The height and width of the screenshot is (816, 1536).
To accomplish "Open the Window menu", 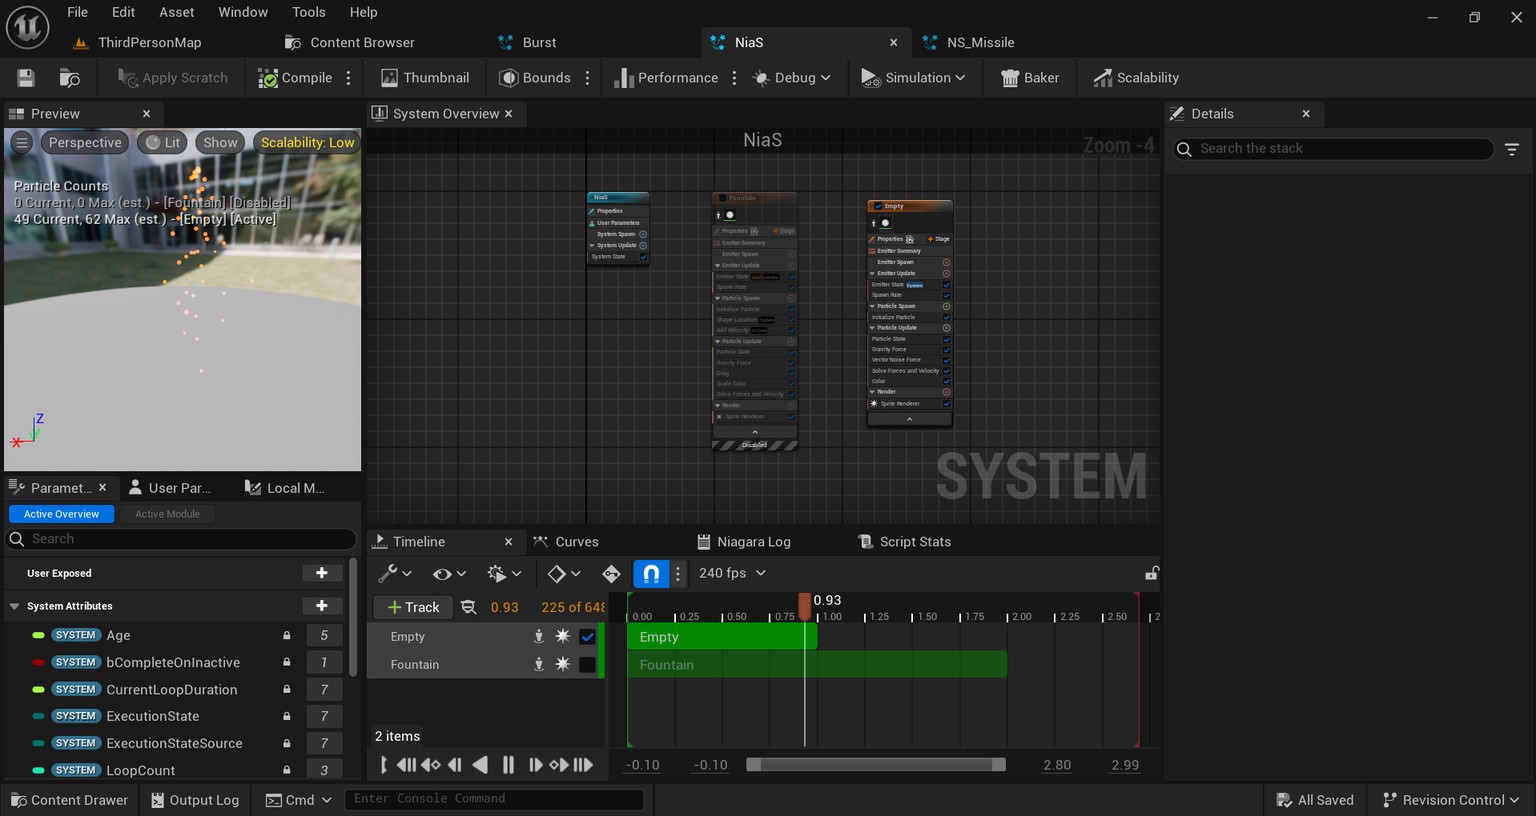I will point(243,12).
